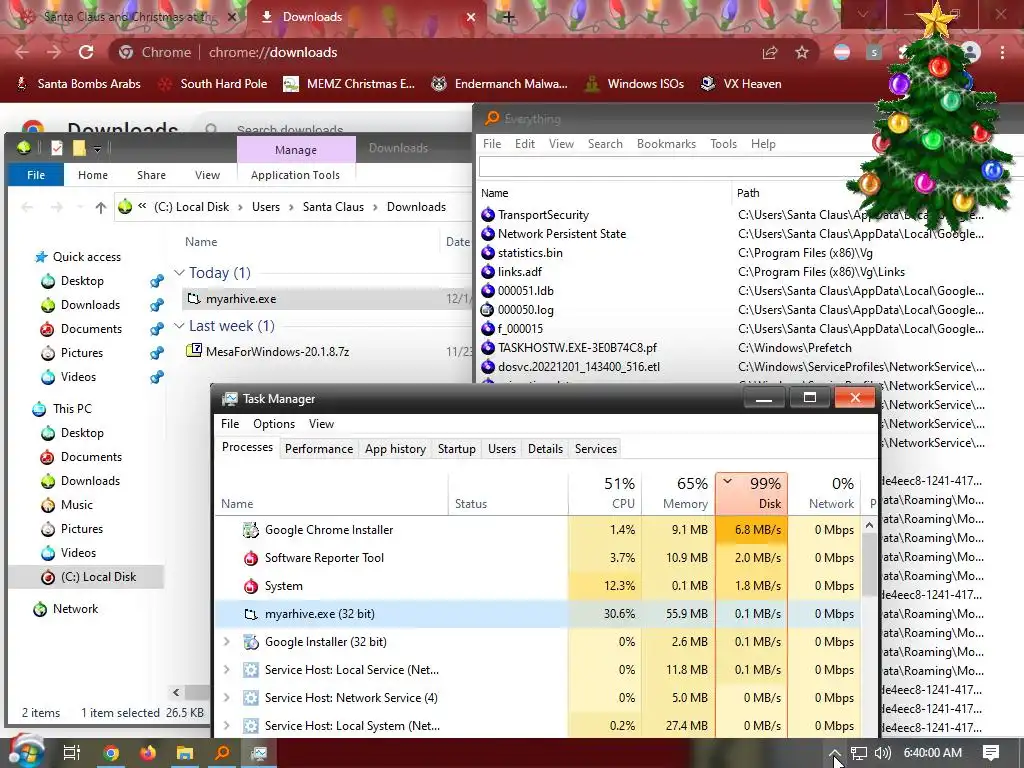Open Music under This PC

click(x=76, y=504)
